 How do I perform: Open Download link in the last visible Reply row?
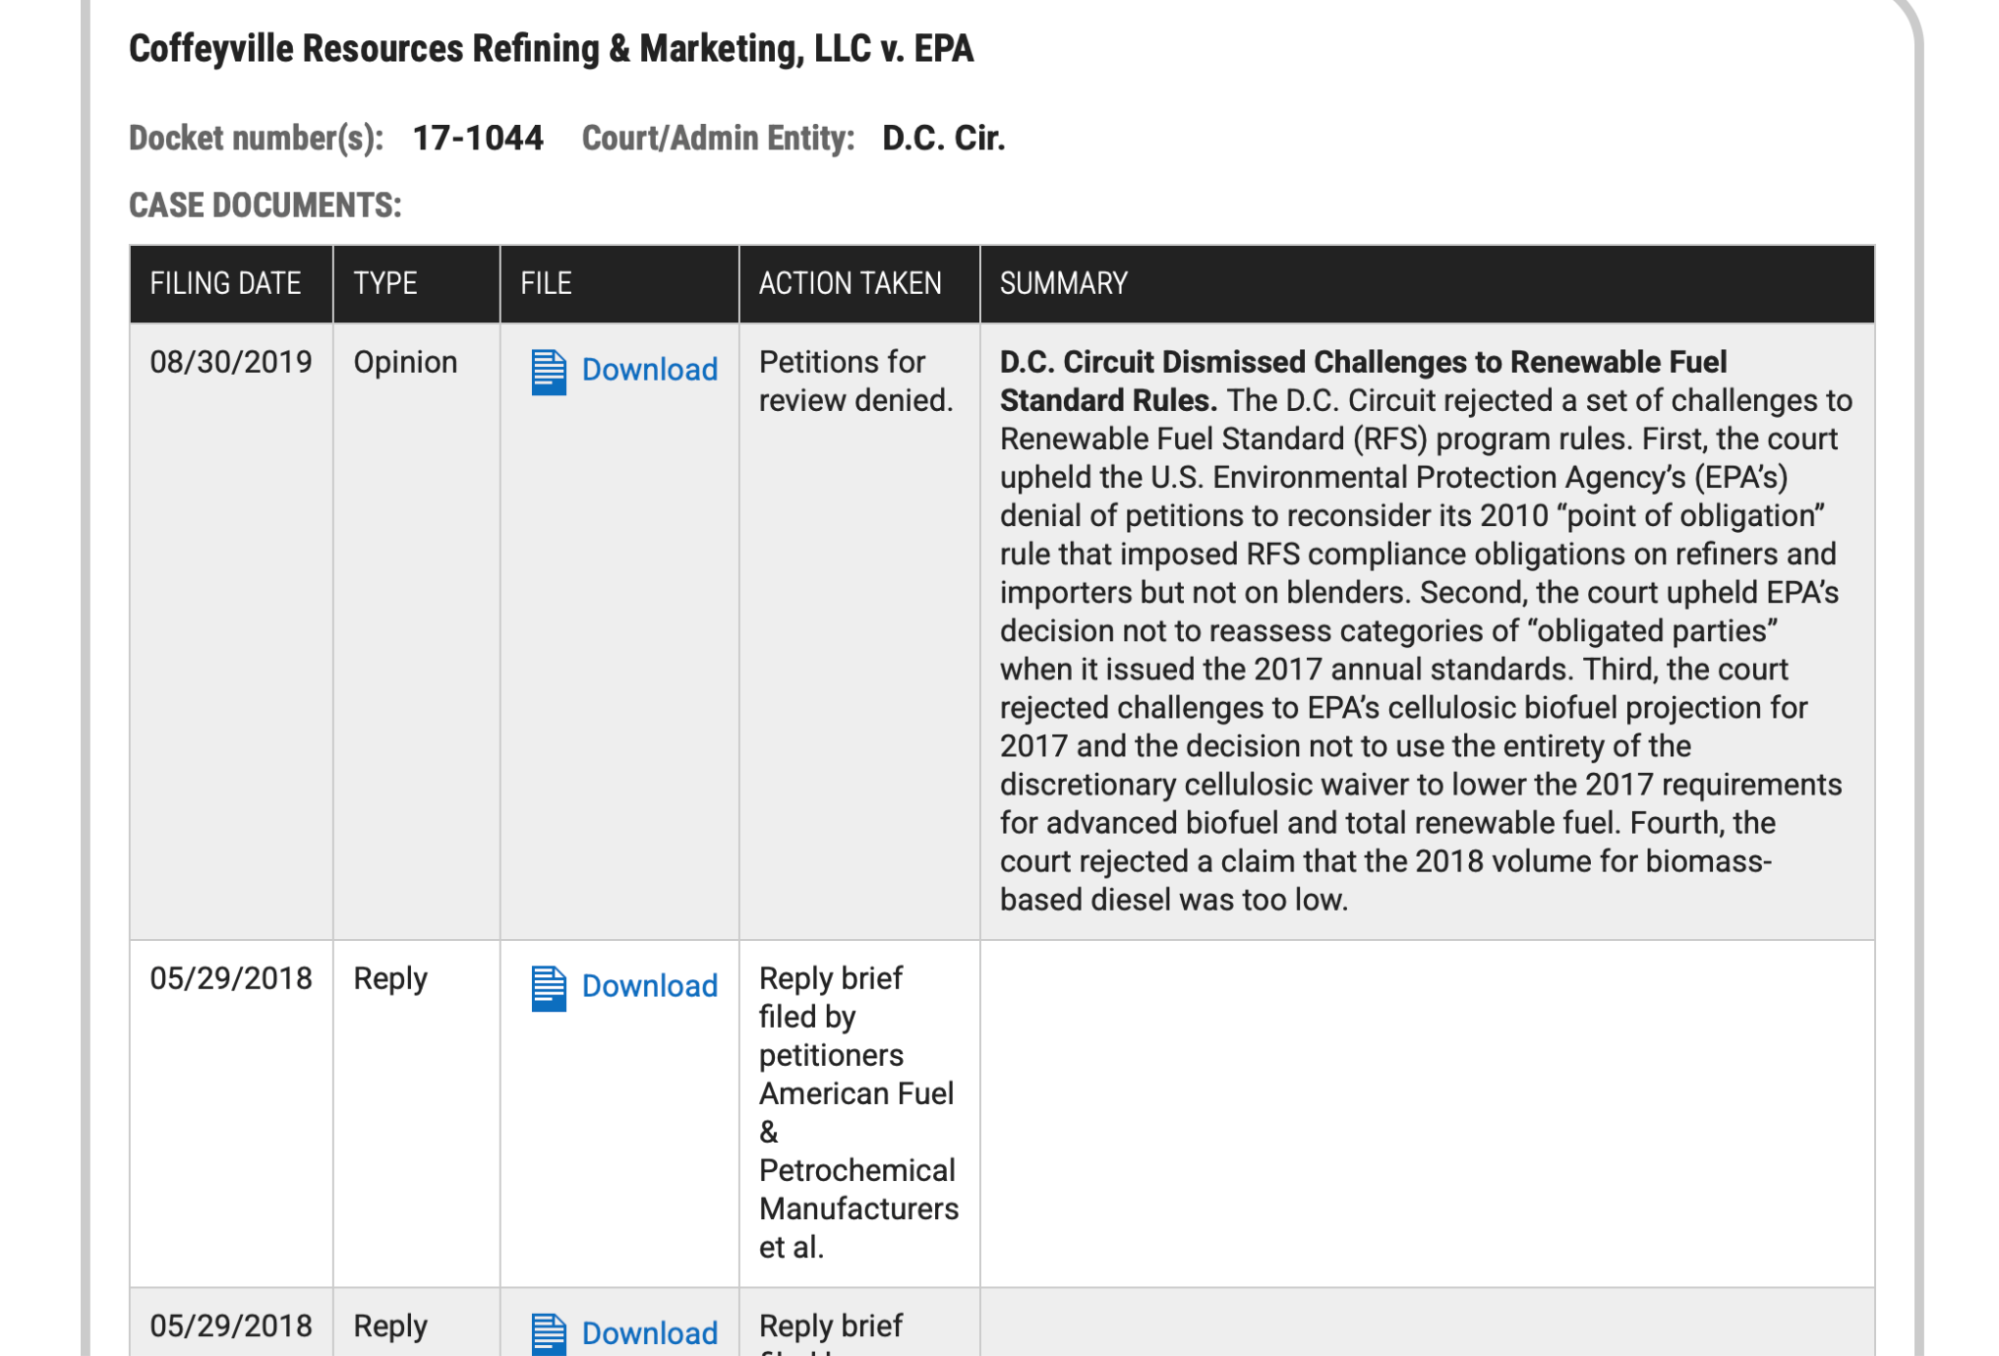coord(649,1333)
